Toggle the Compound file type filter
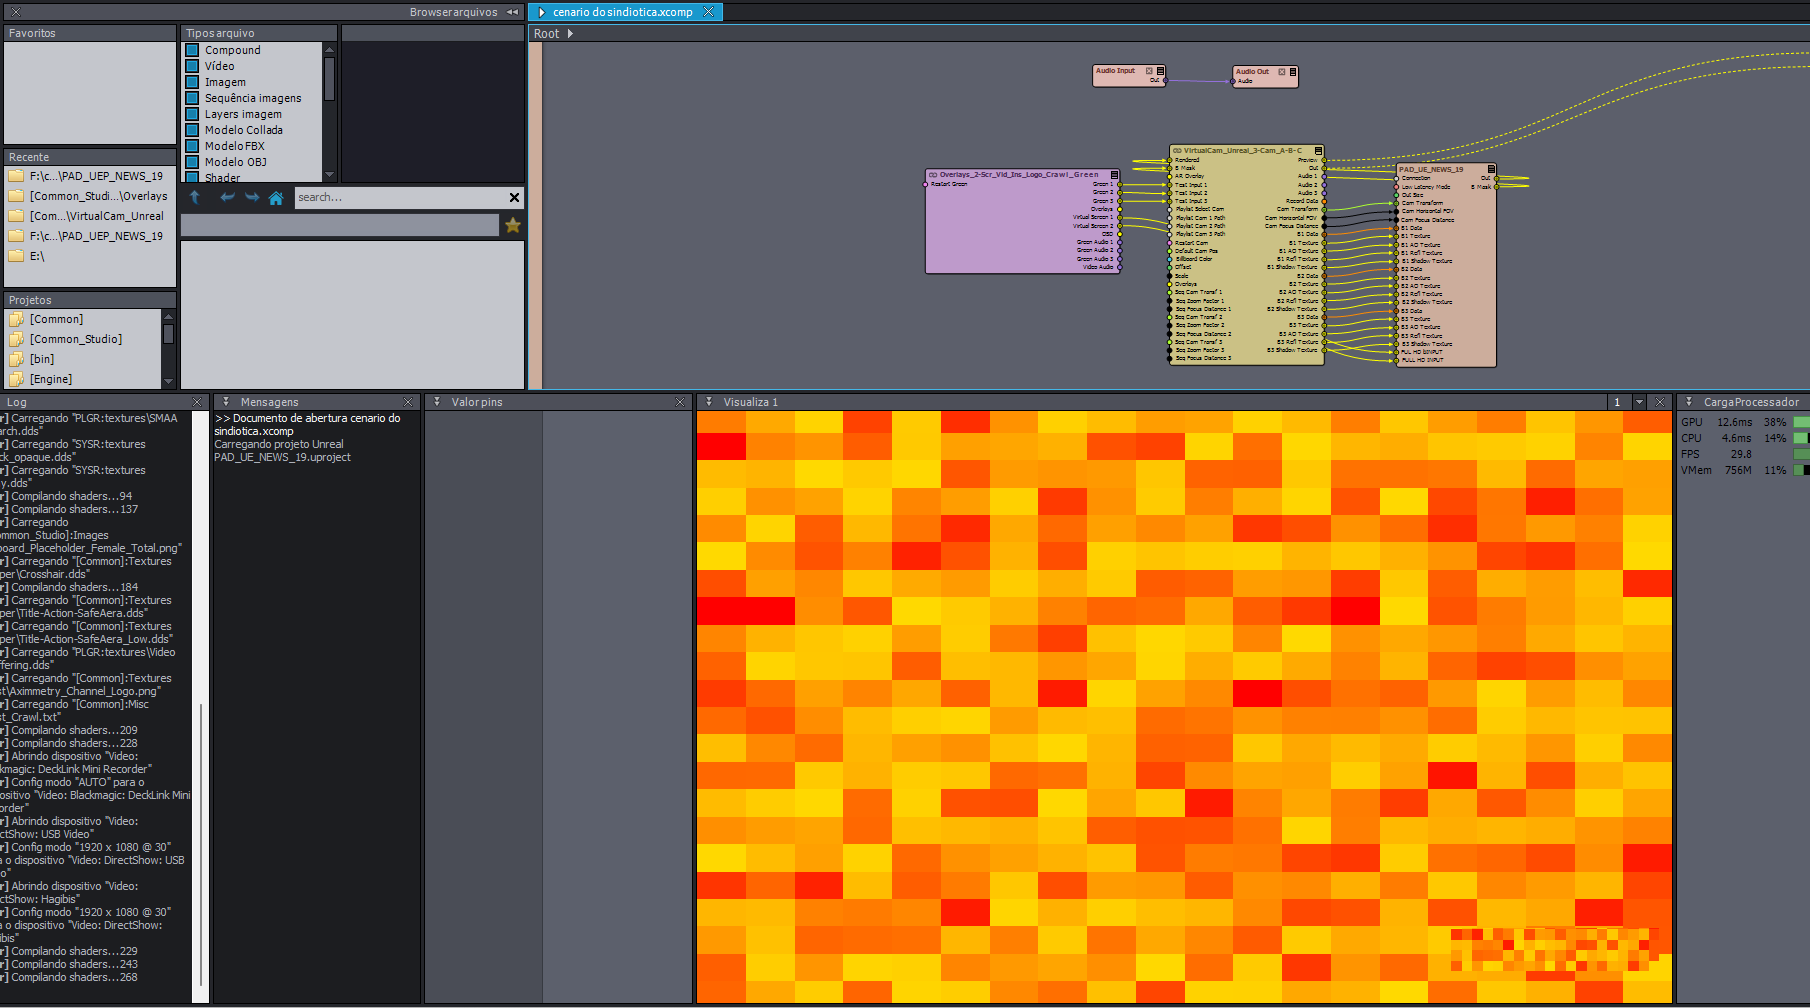The width and height of the screenshot is (1810, 1008). 192,50
